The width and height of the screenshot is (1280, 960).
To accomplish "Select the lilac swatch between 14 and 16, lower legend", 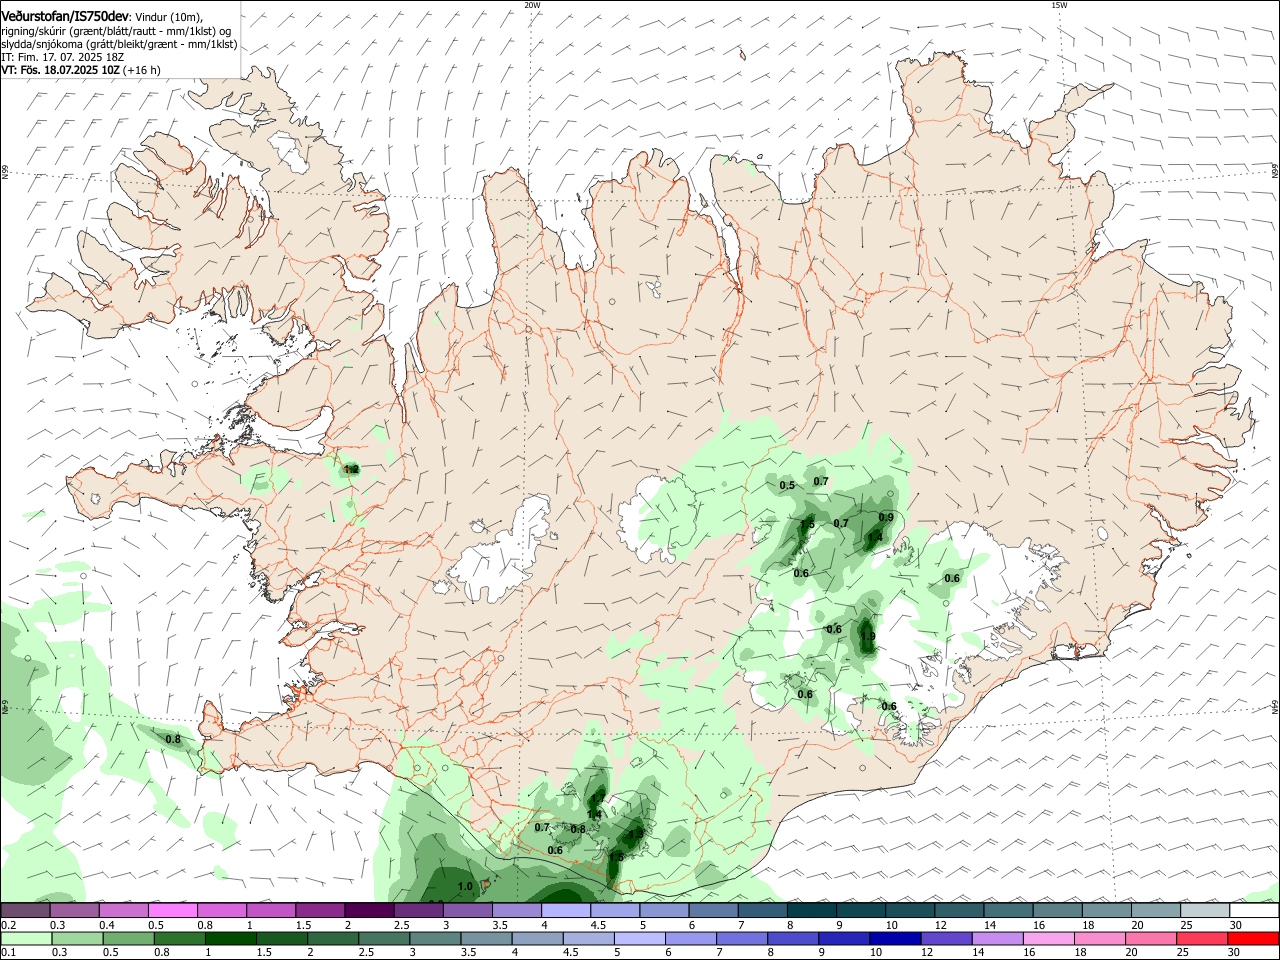I will pos(998,938).
